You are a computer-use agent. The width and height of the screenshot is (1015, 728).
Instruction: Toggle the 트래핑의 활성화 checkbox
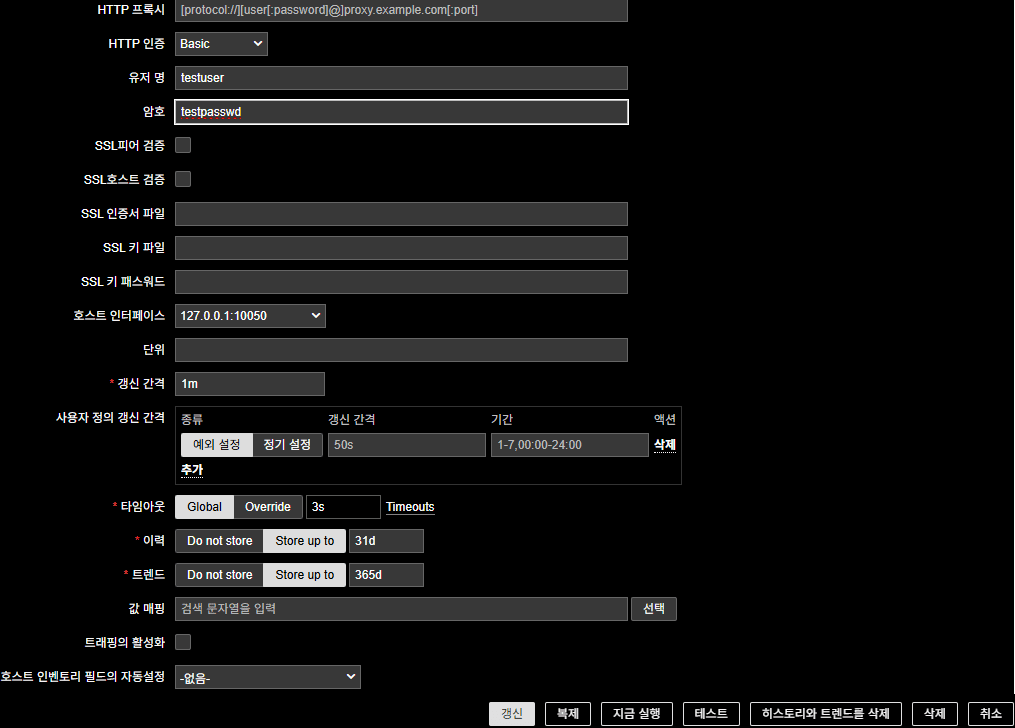[x=183, y=642]
